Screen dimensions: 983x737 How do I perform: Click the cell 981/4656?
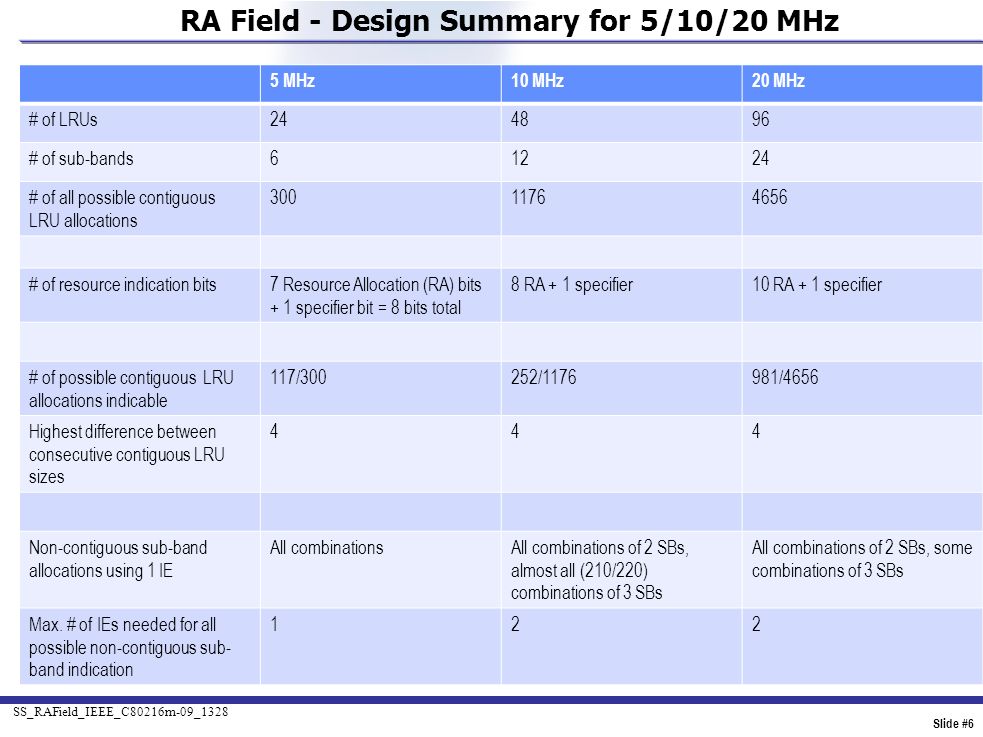pyautogui.click(x=862, y=388)
